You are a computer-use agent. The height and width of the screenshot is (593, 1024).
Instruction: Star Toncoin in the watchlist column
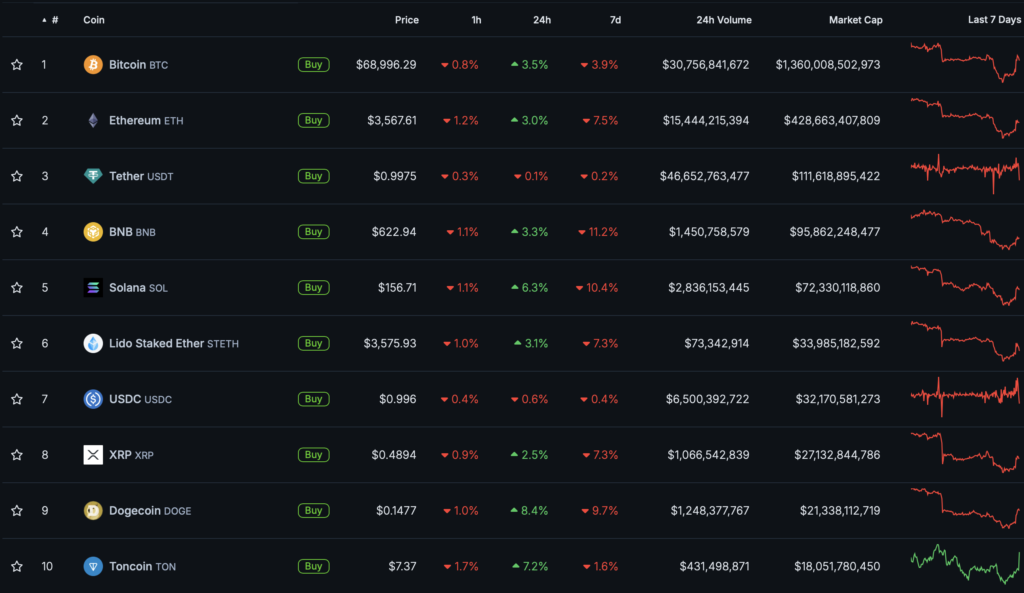point(17,567)
